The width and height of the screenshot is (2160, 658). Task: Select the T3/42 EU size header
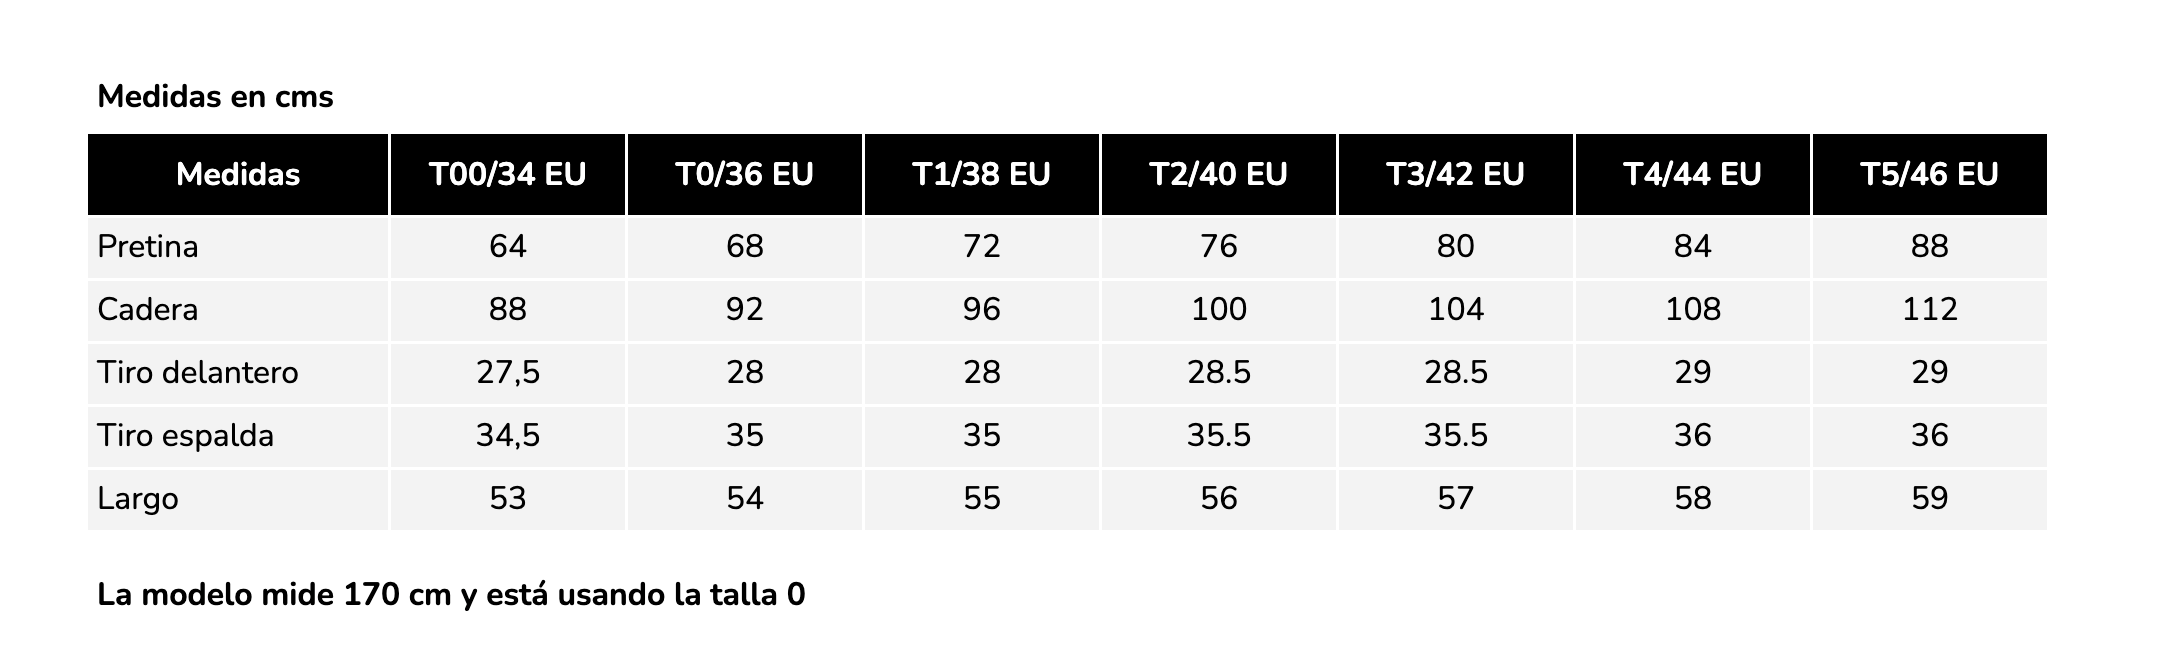click(1456, 175)
